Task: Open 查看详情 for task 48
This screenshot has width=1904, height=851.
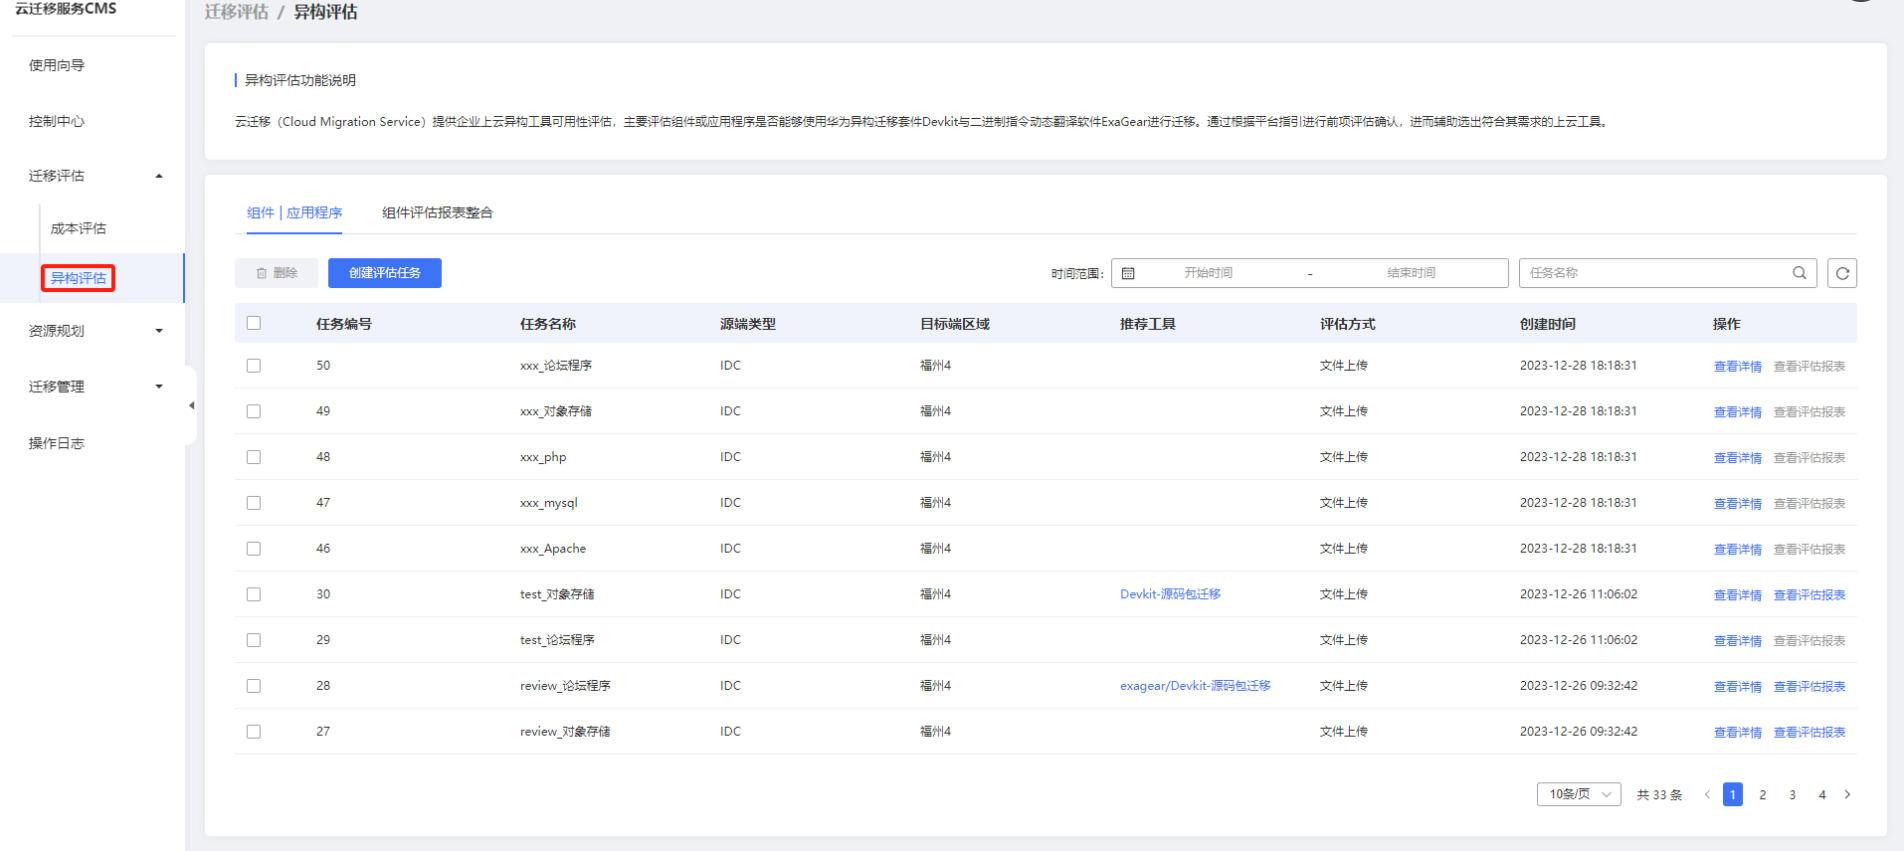Action: (1738, 458)
